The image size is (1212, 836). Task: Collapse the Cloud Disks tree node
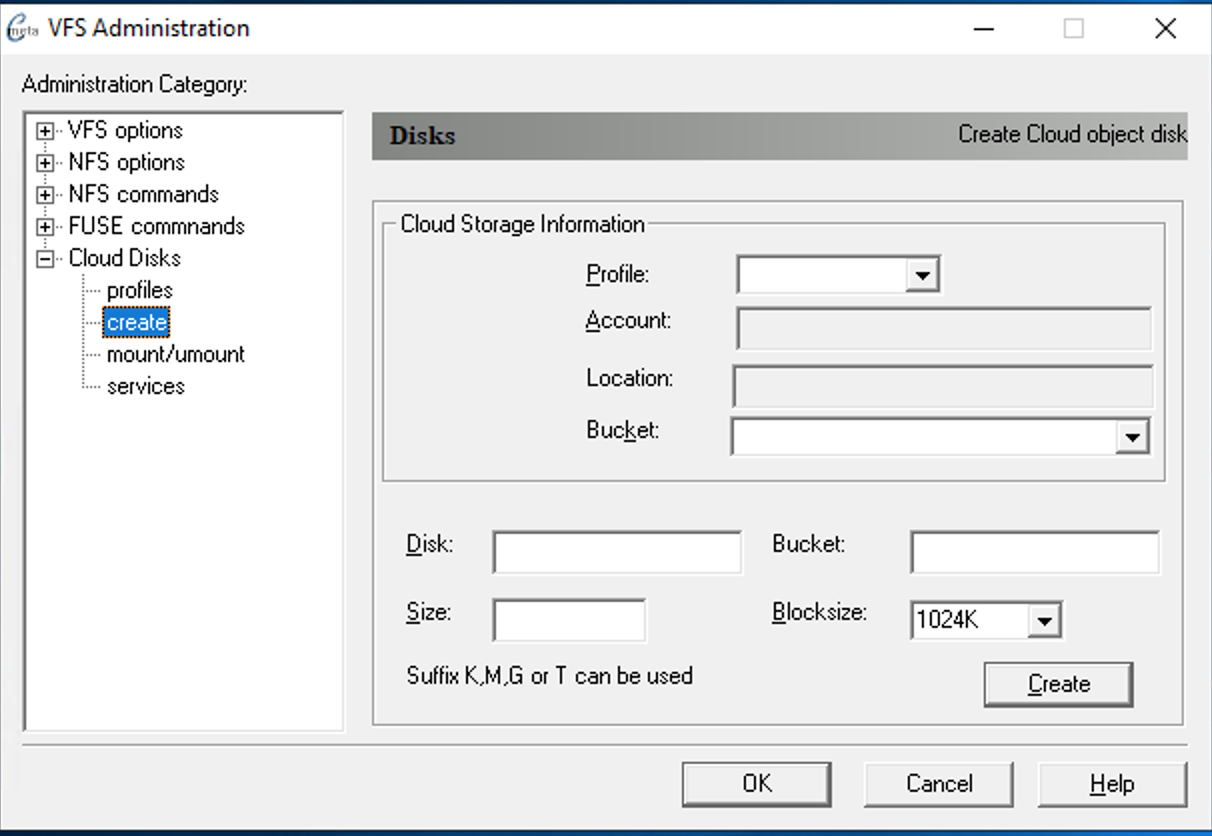coord(45,259)
